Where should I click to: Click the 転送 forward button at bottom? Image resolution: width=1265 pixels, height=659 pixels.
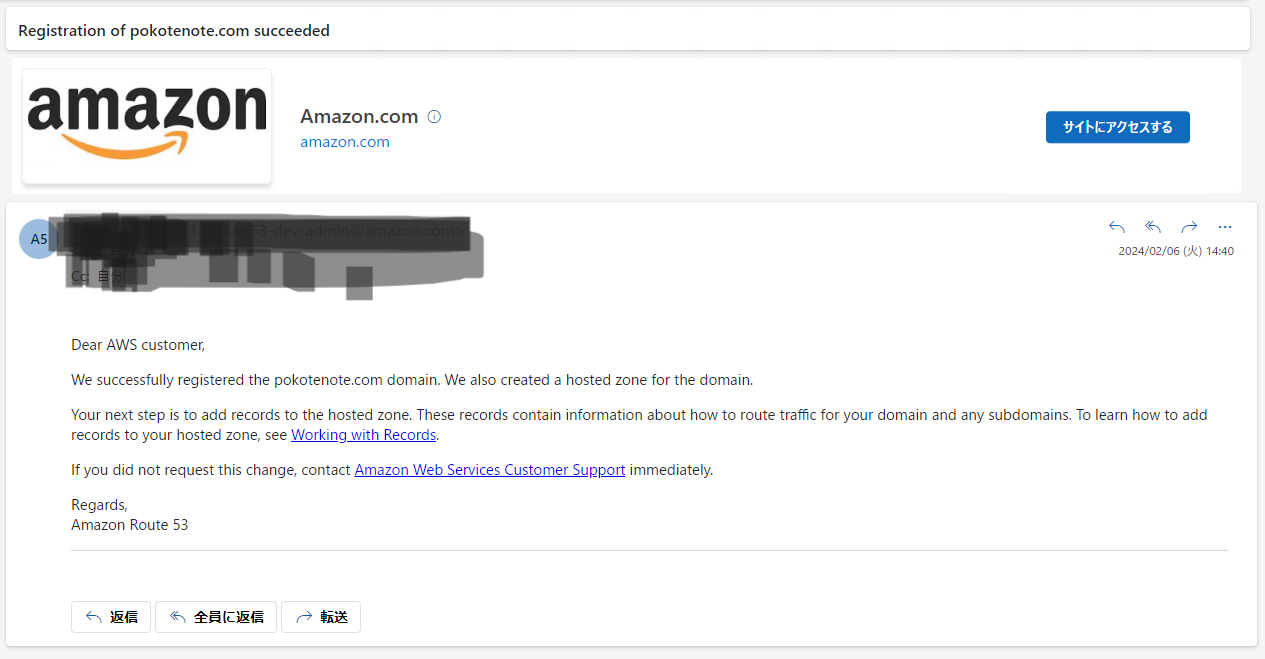pyautogui.click(x=321, y=617)
